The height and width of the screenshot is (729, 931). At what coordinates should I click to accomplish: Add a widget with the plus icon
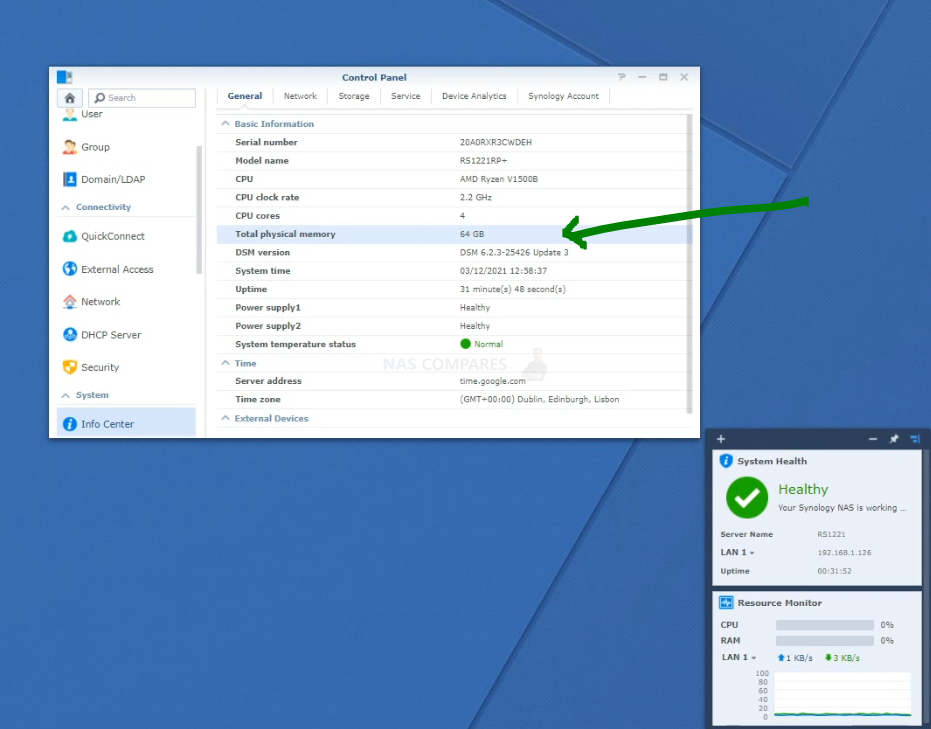(721, 439)
